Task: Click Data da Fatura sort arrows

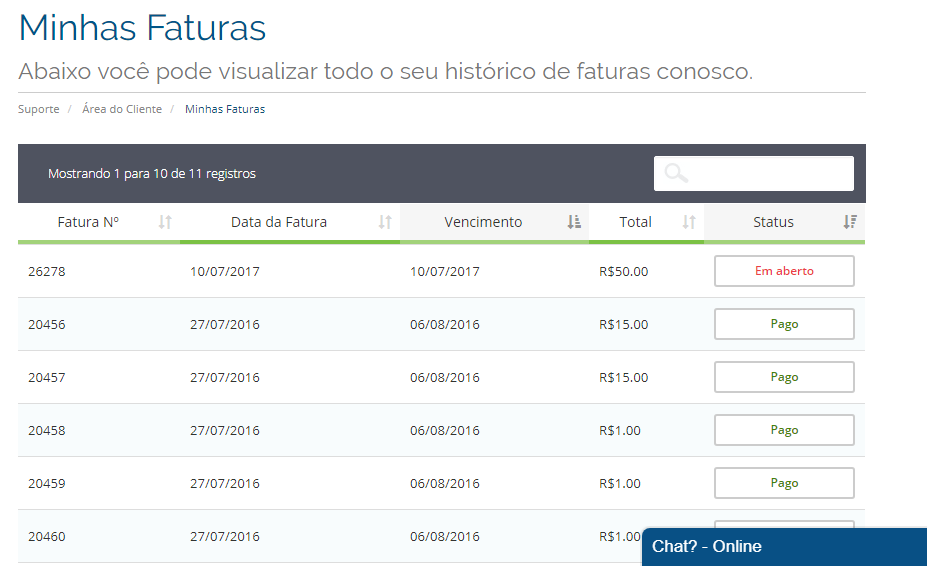Action: pos(385,222)
